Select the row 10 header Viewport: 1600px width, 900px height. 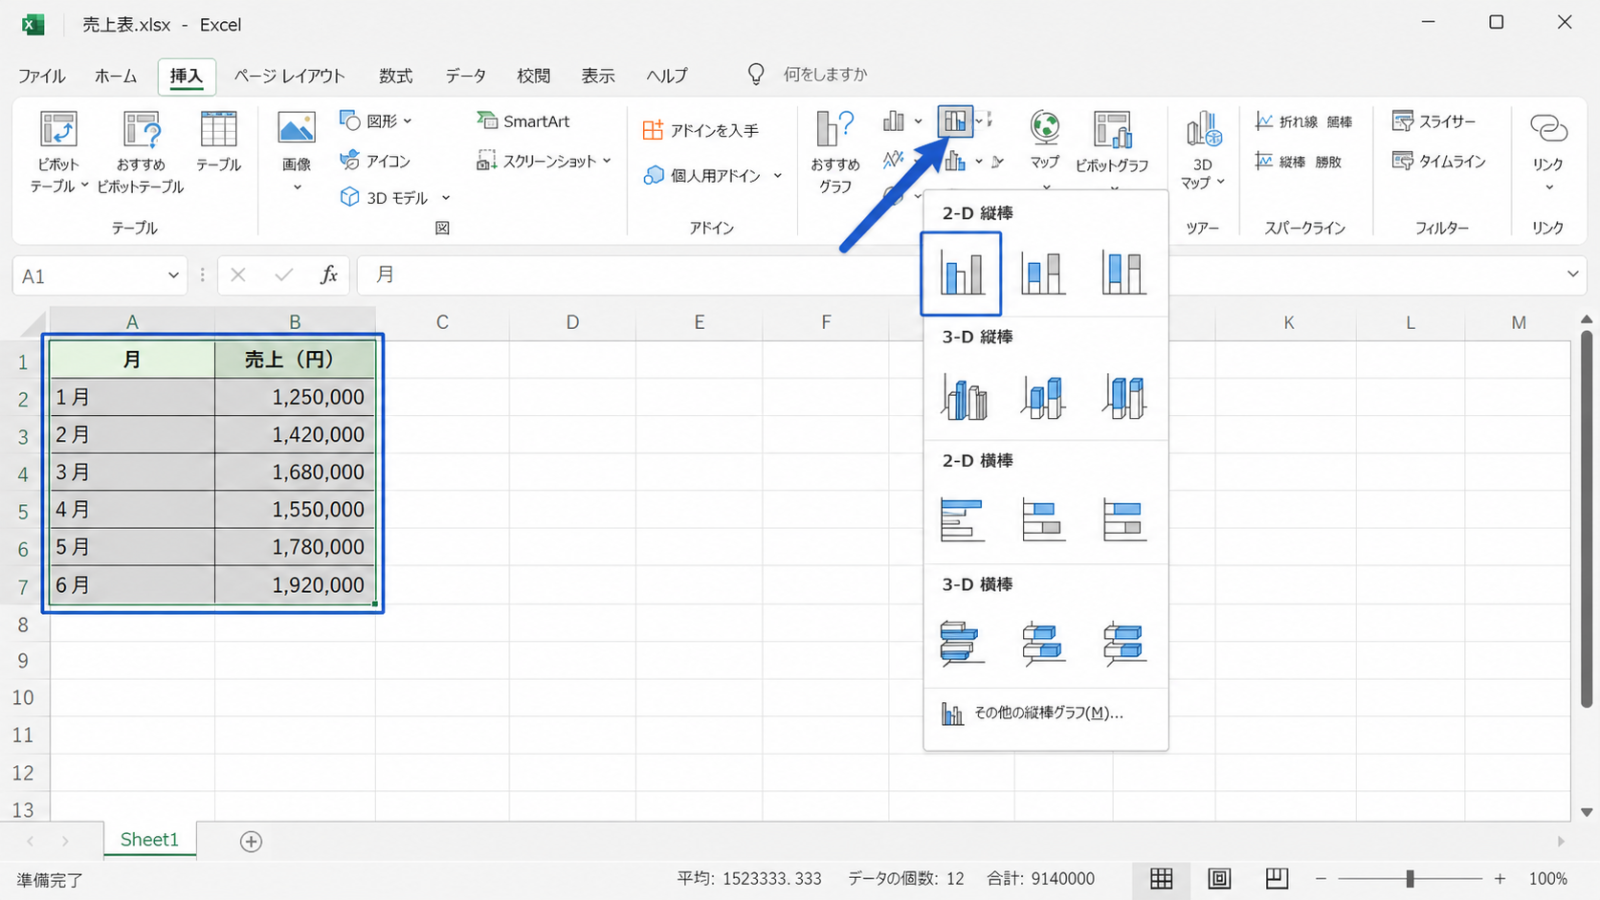point(23,698)
